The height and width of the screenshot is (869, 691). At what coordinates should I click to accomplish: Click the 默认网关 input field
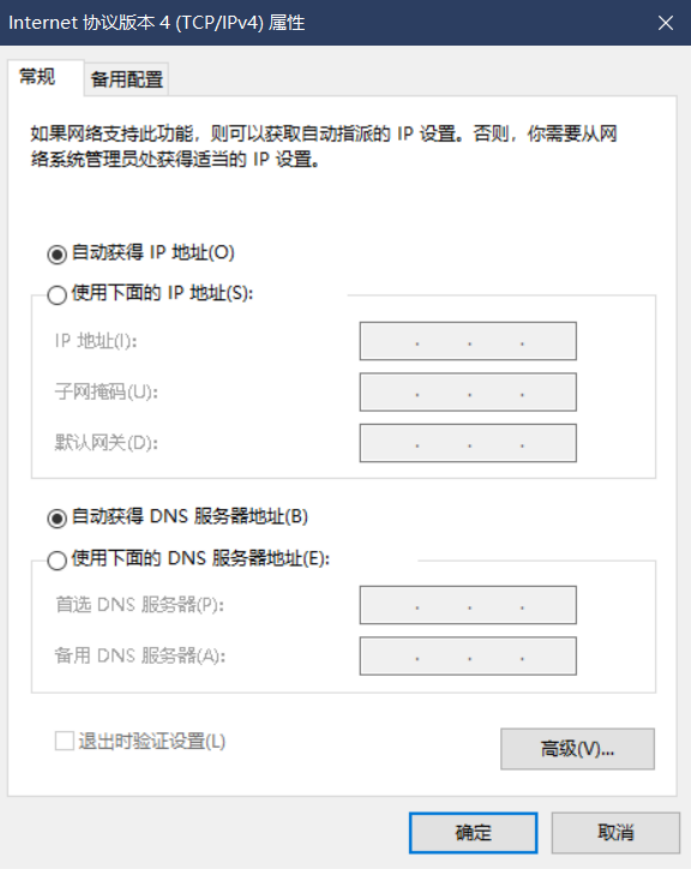(467, 442)
